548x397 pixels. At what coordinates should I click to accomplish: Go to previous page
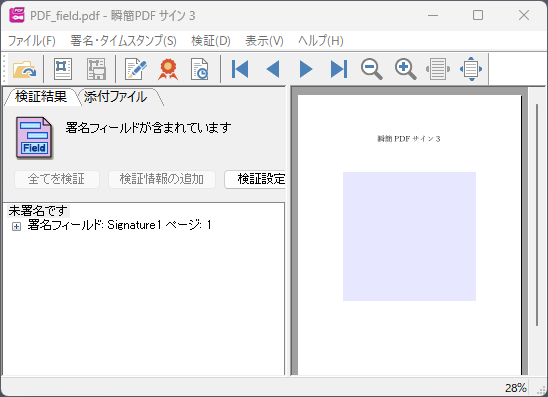tap(273, 69)
